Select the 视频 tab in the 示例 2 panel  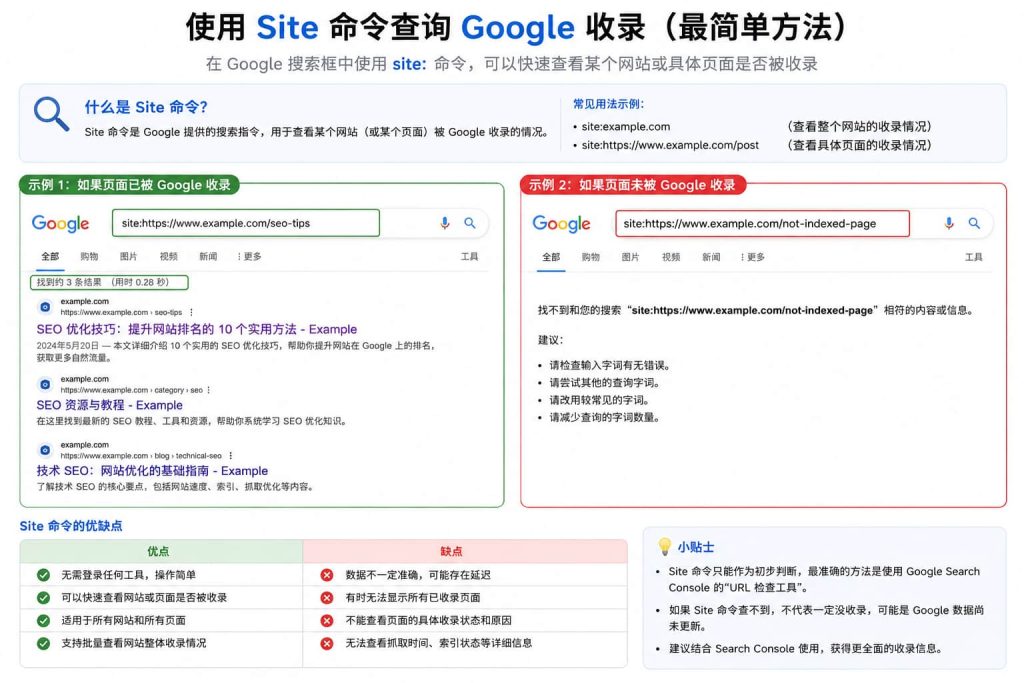(671, 257)
